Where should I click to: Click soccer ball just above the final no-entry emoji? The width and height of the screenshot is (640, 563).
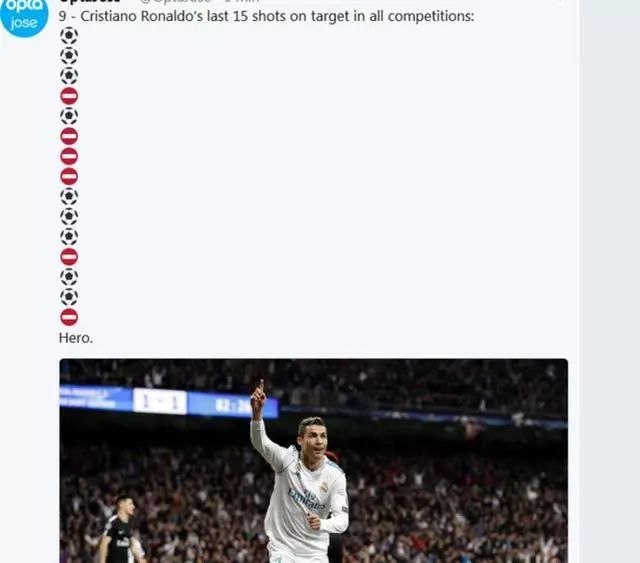coord(69,297)
